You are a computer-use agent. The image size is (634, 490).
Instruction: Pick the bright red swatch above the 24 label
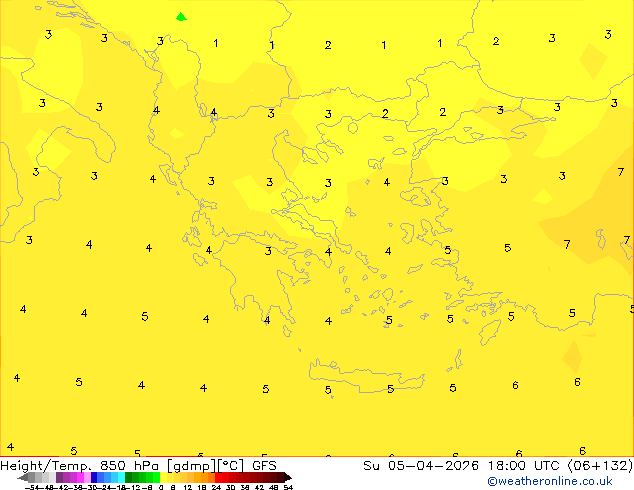[218, 477]
